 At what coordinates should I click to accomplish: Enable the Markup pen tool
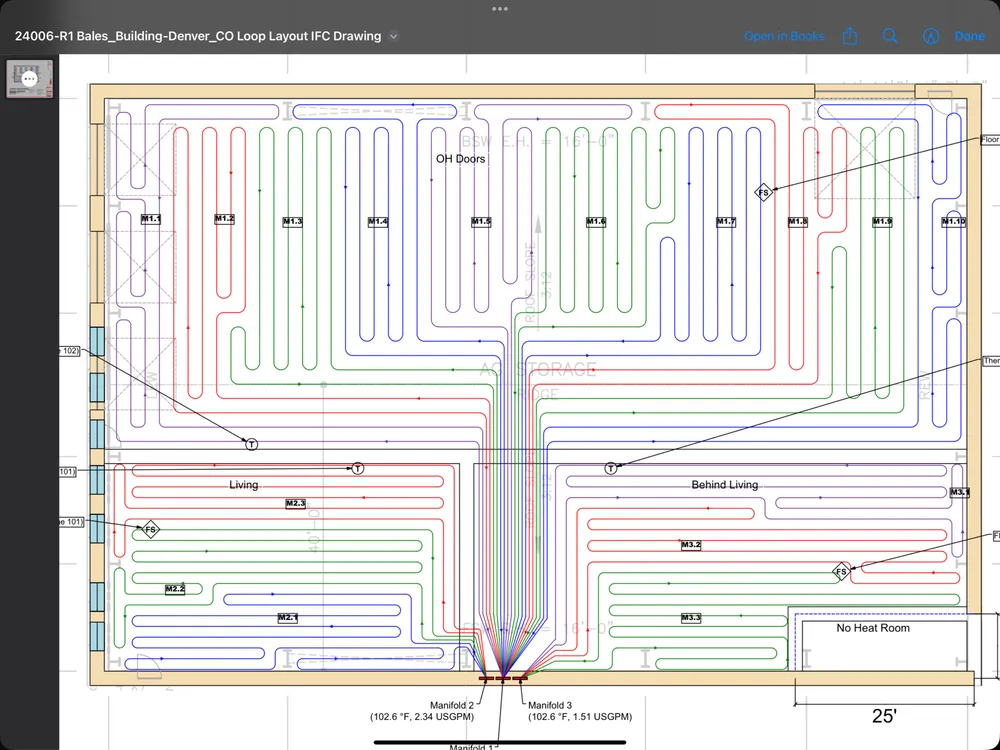(x=930, y=36)
